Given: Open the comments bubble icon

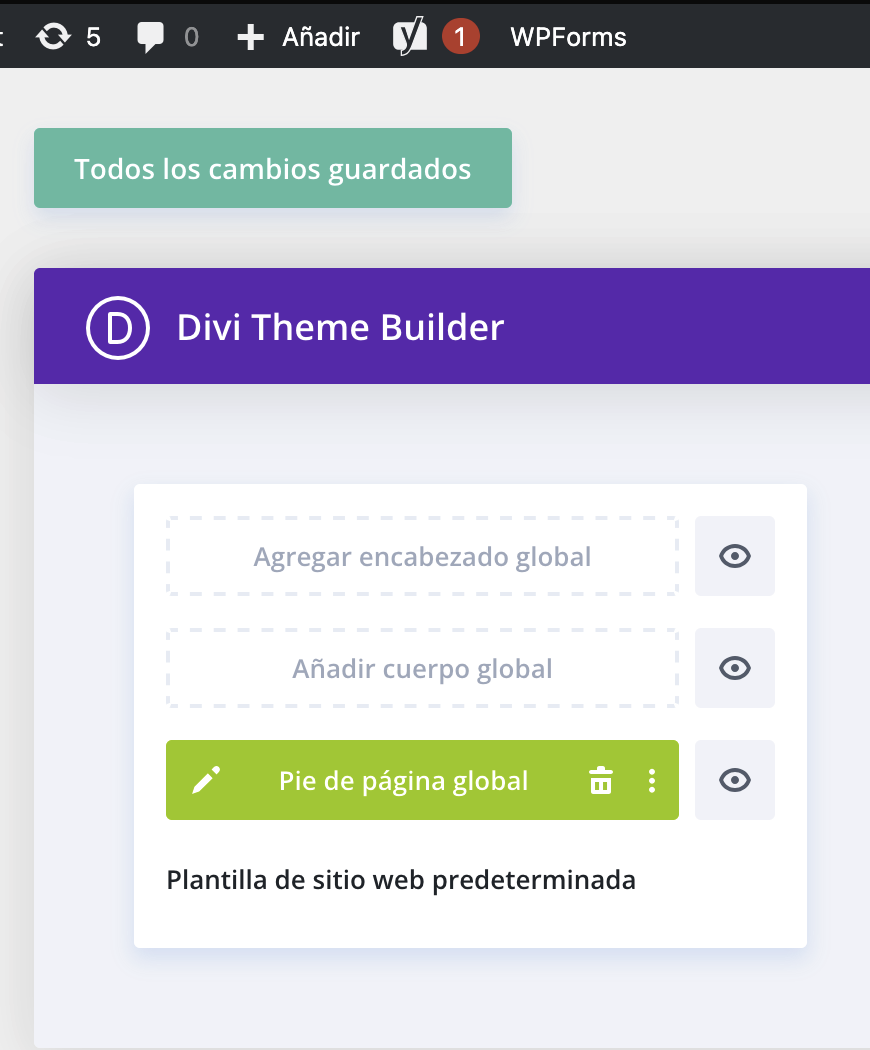Looking at the screenshot, I should [x=150, y=37].
